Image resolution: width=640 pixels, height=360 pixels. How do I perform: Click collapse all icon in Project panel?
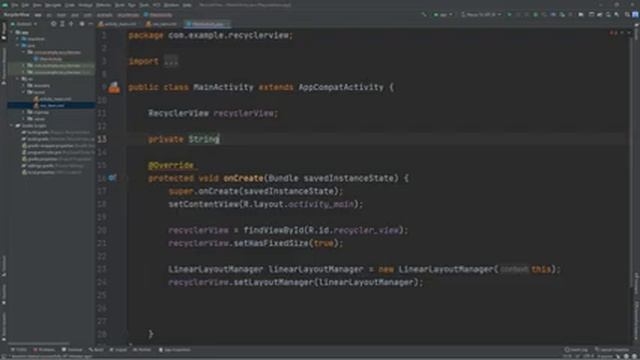point(71,24)
